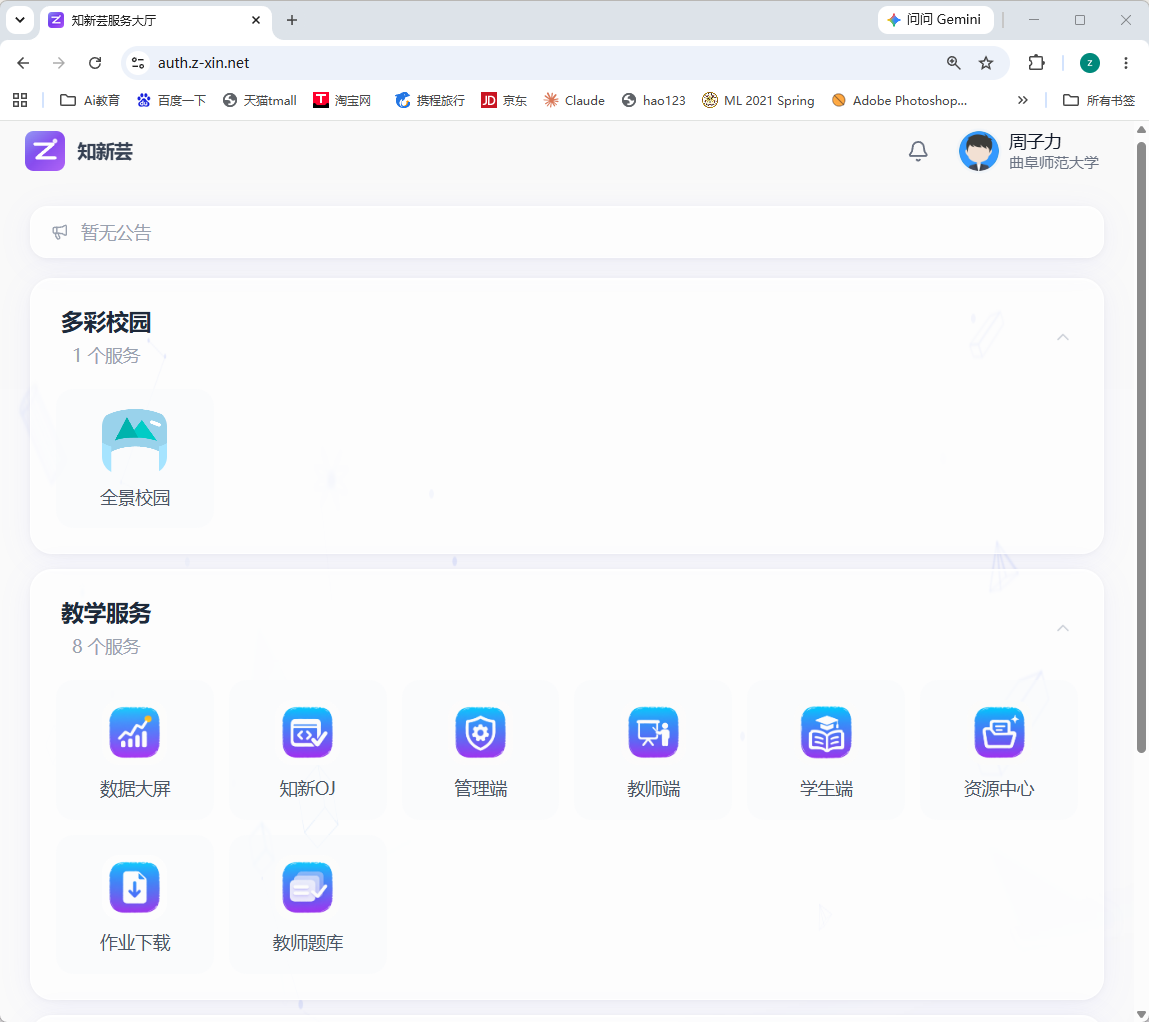Click the 暂无公告 announcement bar
The width and height of the screenshot is (1149, 1022).
click(x=567, y=232)
